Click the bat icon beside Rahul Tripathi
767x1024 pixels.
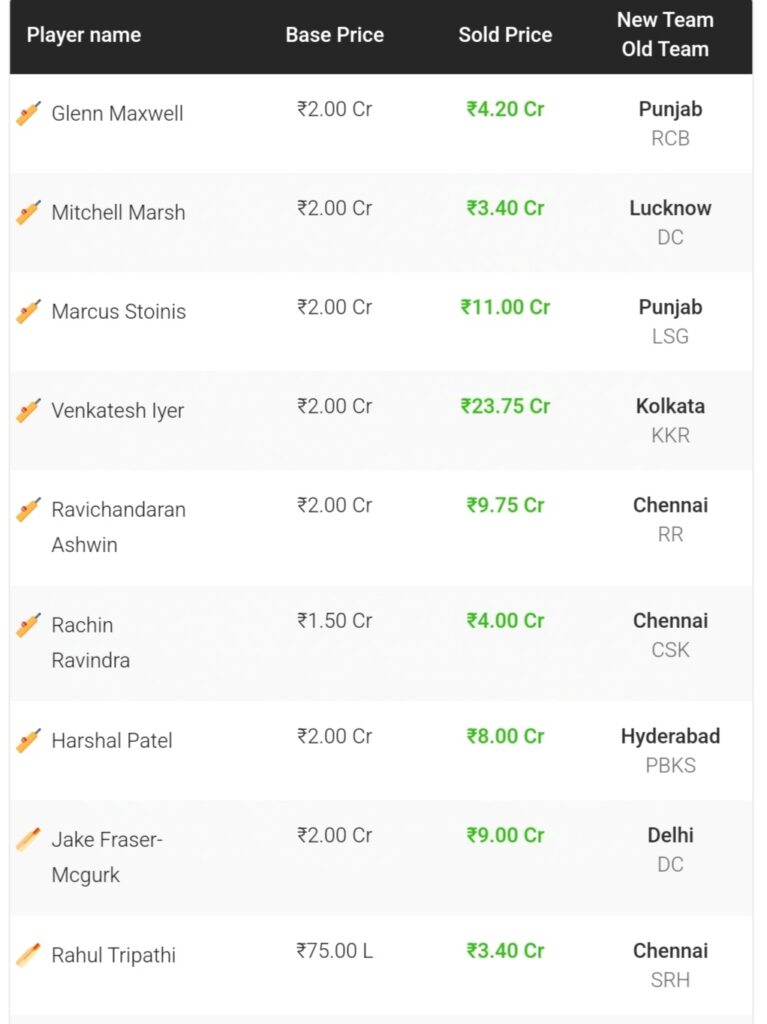tap(28, 955)
